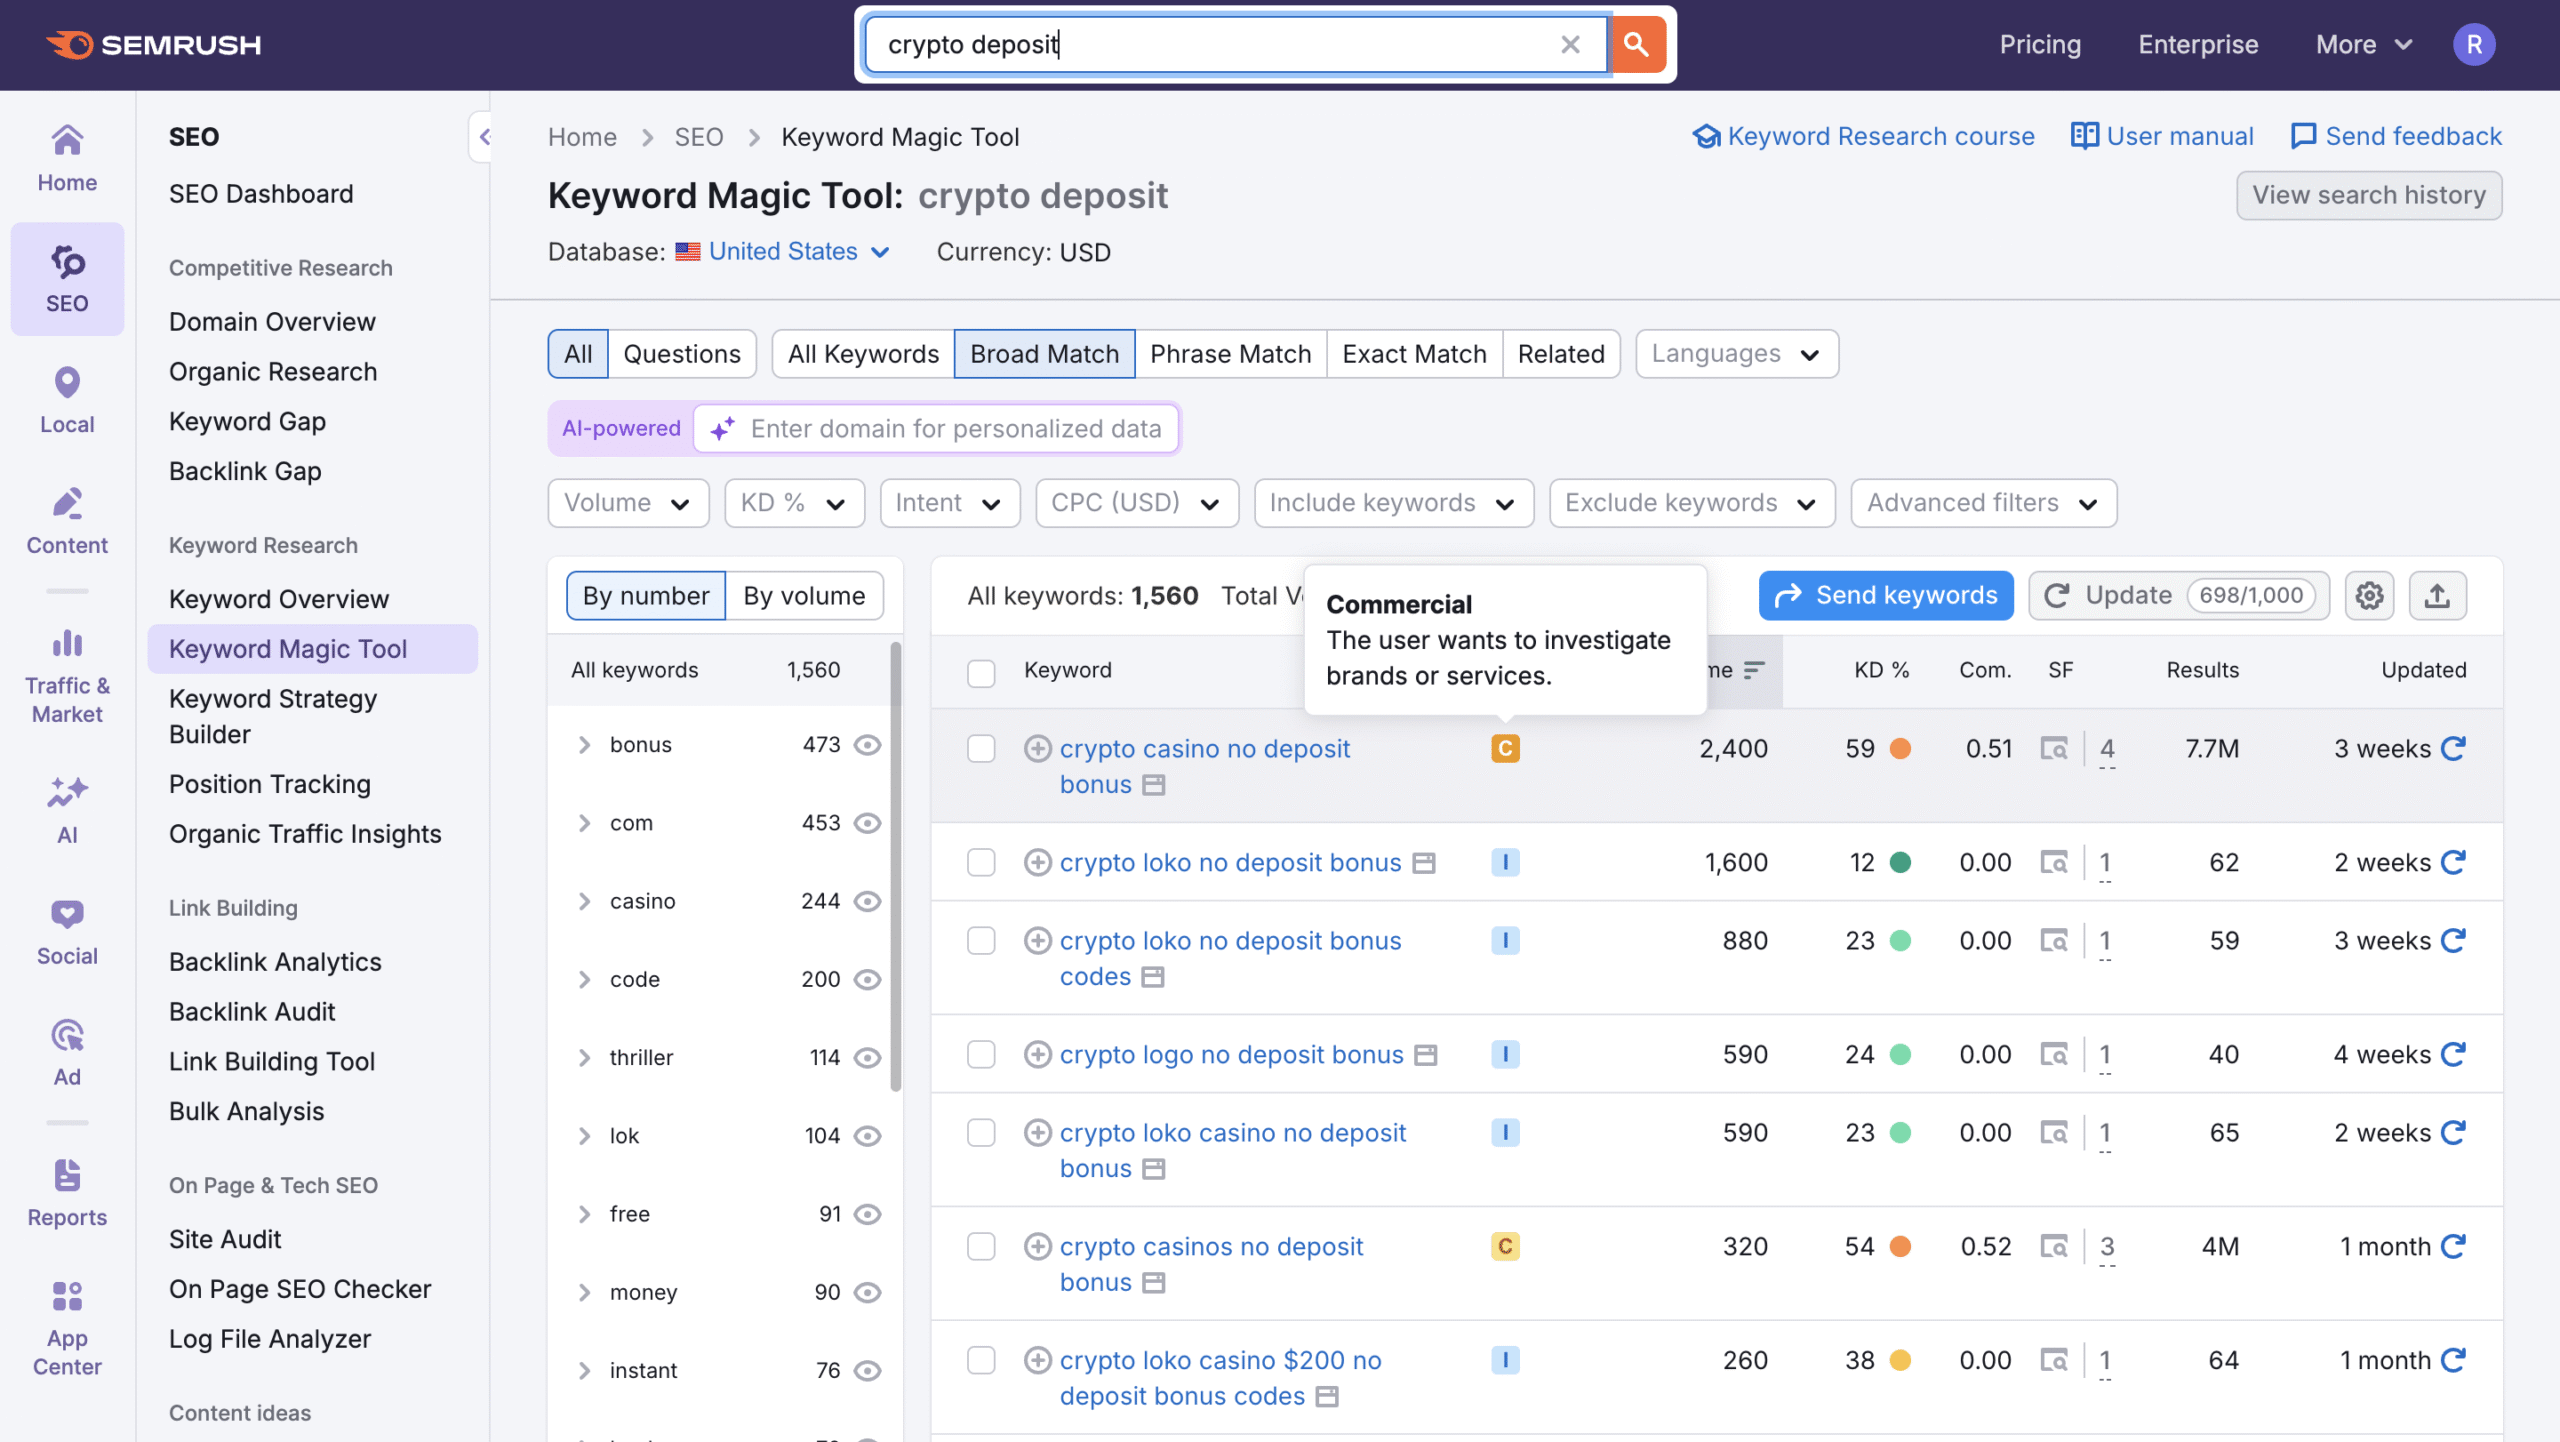
Task: Check crypto loko no deposit bonus row
Action: coord(981,863)
